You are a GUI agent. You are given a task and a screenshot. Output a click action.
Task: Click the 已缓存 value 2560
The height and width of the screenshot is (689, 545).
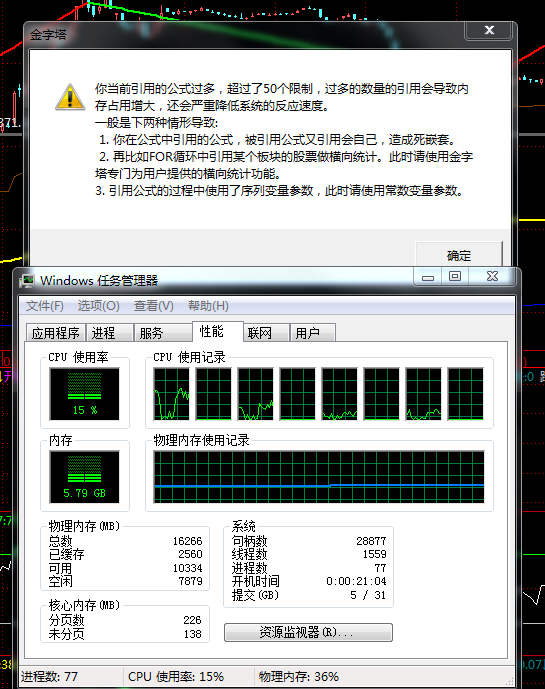[190, 554]
